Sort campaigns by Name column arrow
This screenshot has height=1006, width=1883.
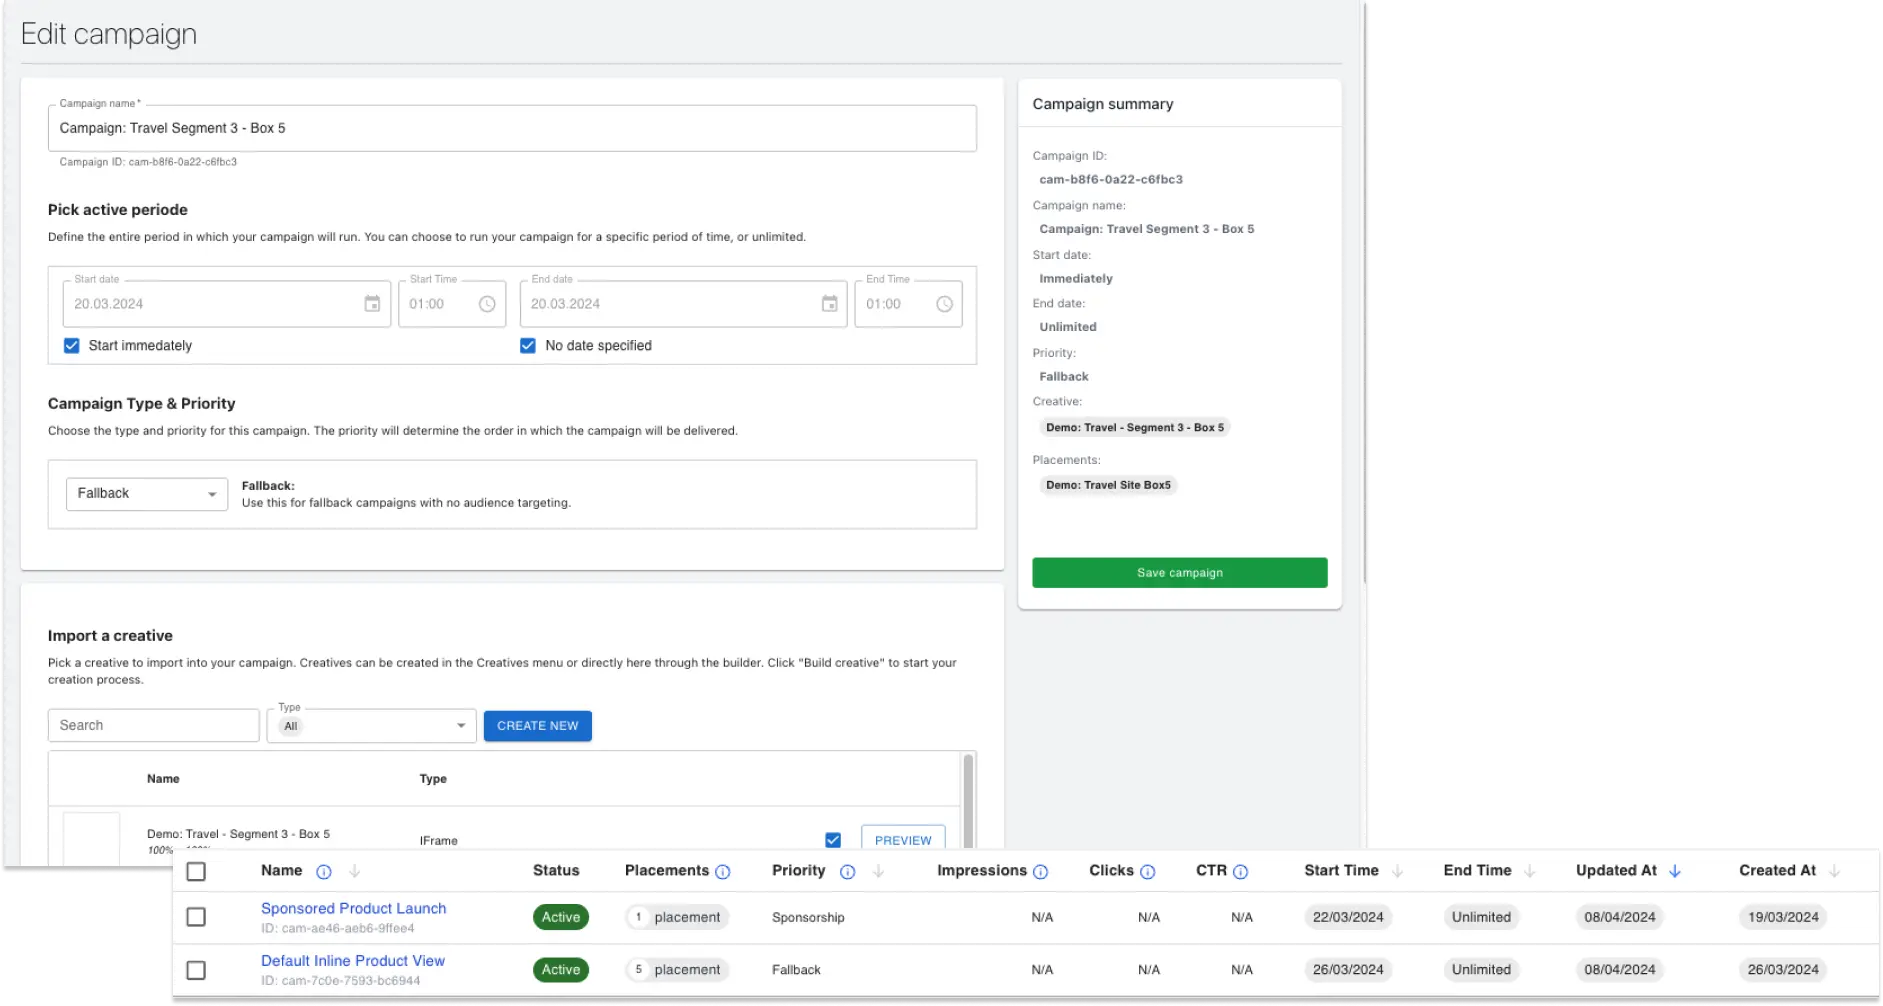[x=355, y=871]
